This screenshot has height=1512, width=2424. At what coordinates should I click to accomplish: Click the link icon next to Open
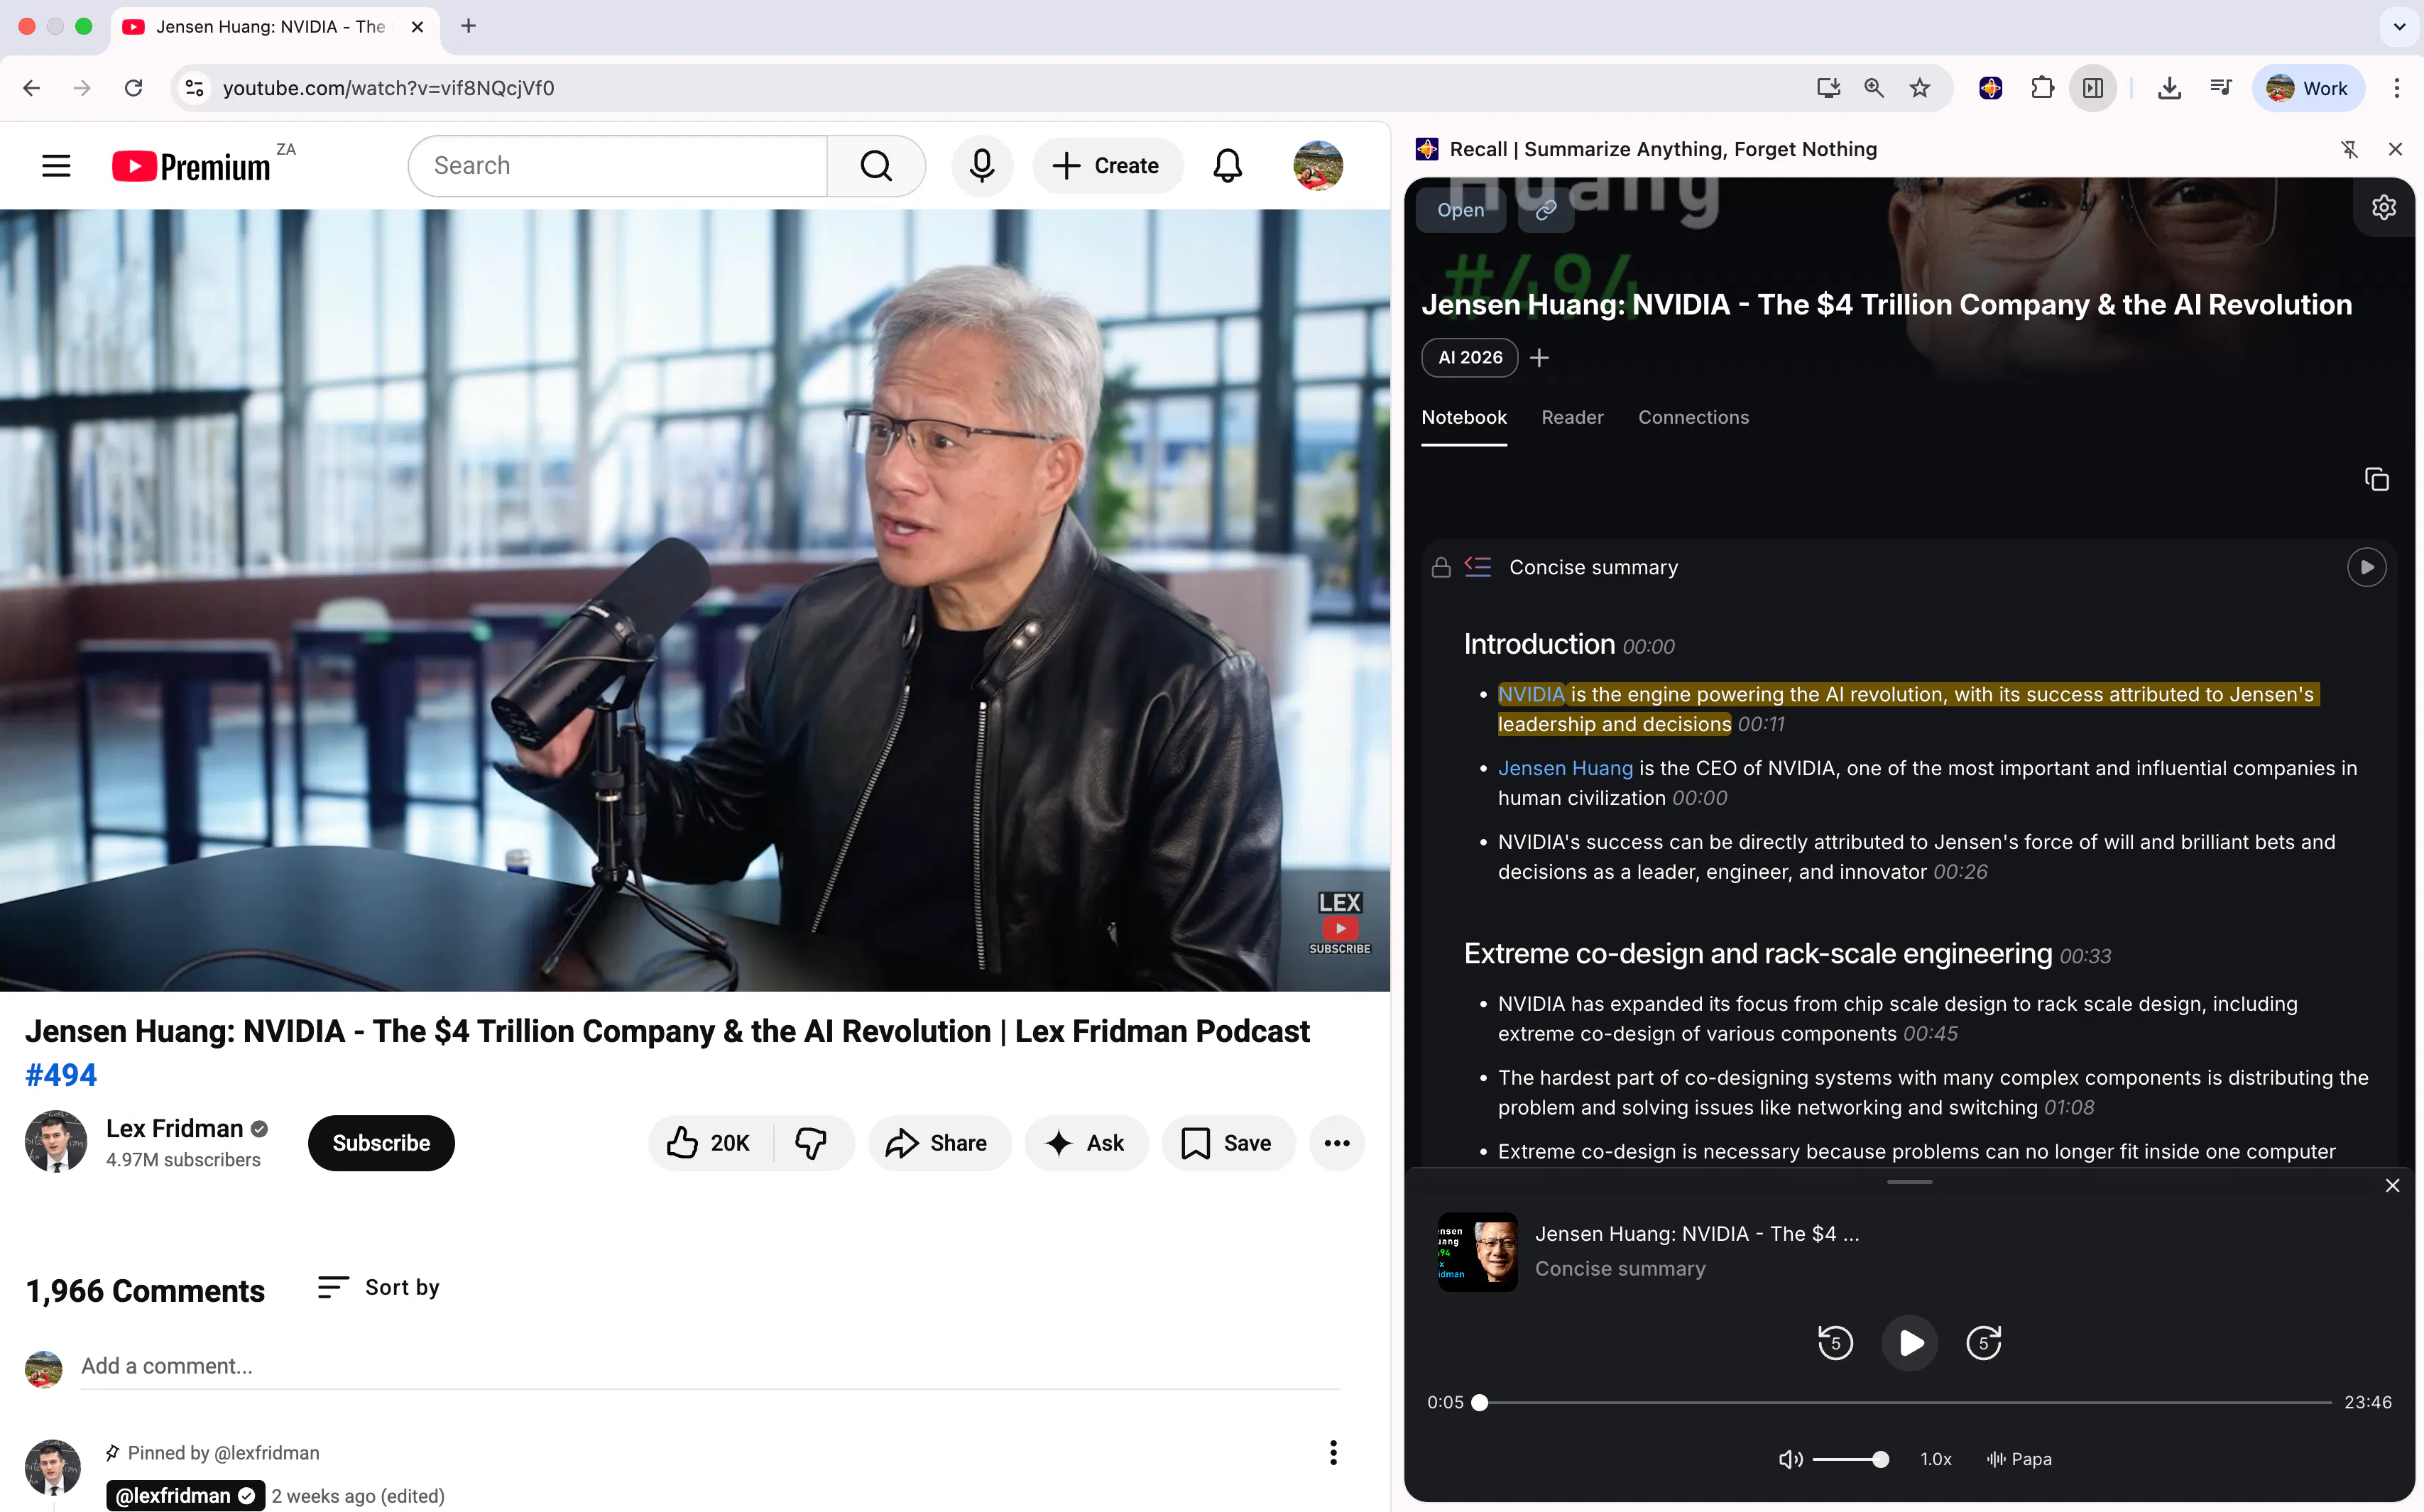[x=1545, y=210]
